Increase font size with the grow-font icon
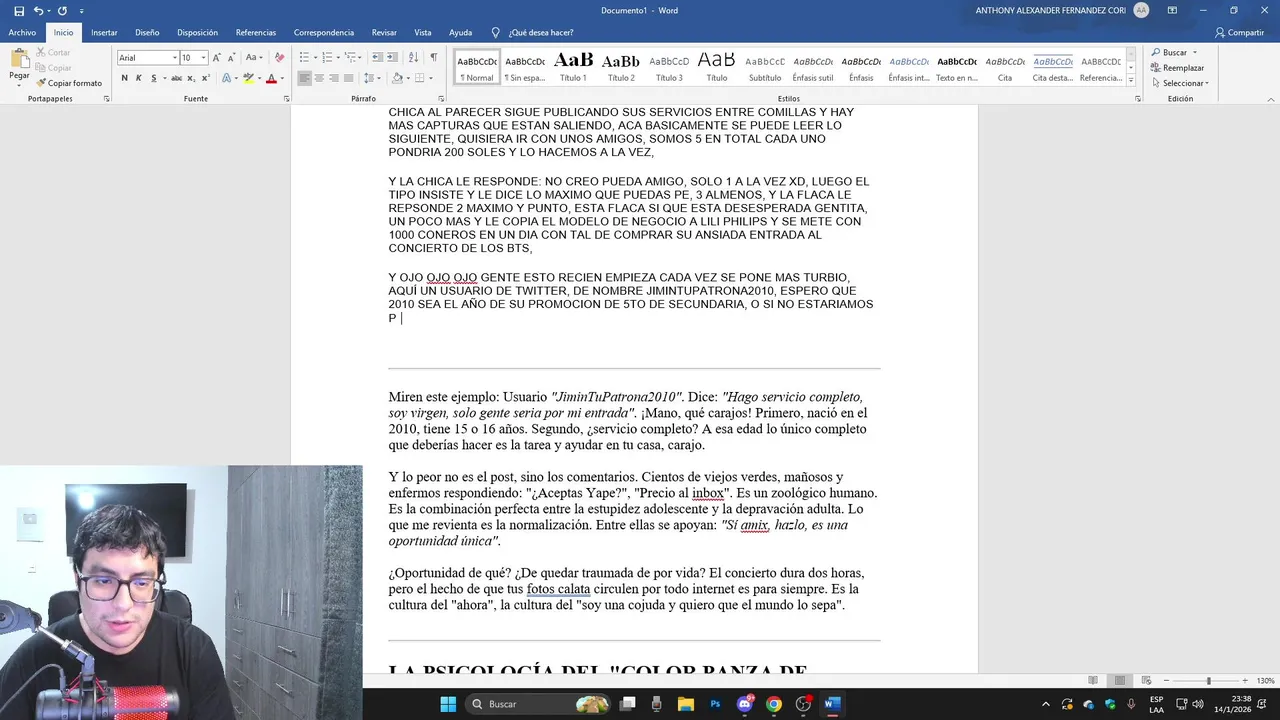Screen dimensions: 1280x720 tap(217, 57)
